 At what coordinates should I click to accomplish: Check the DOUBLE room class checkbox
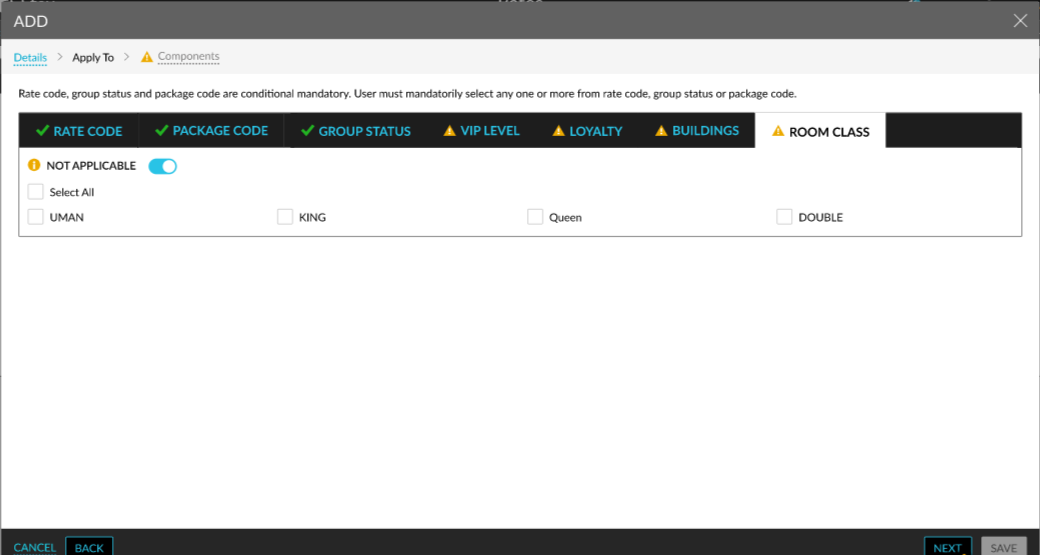click(785, 217)
